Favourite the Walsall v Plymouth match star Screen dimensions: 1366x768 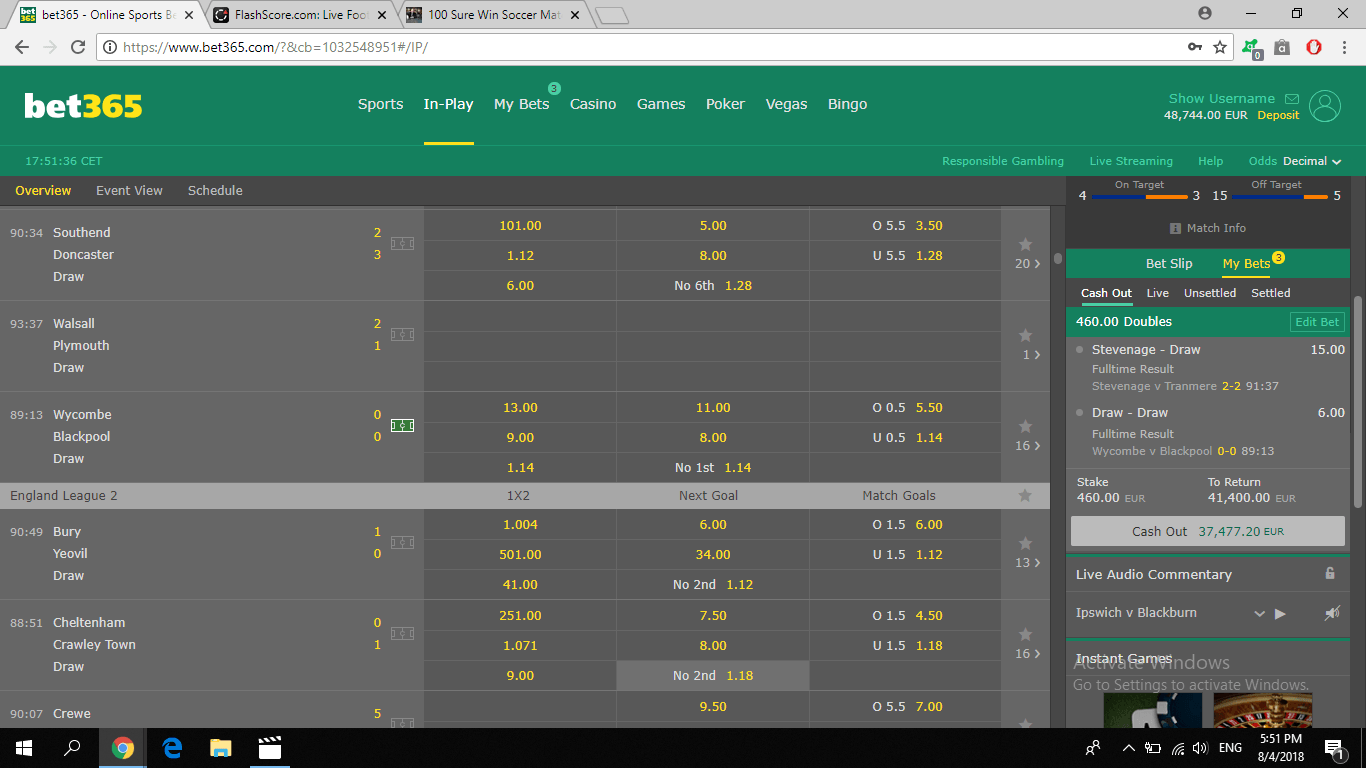(1025, 335)
